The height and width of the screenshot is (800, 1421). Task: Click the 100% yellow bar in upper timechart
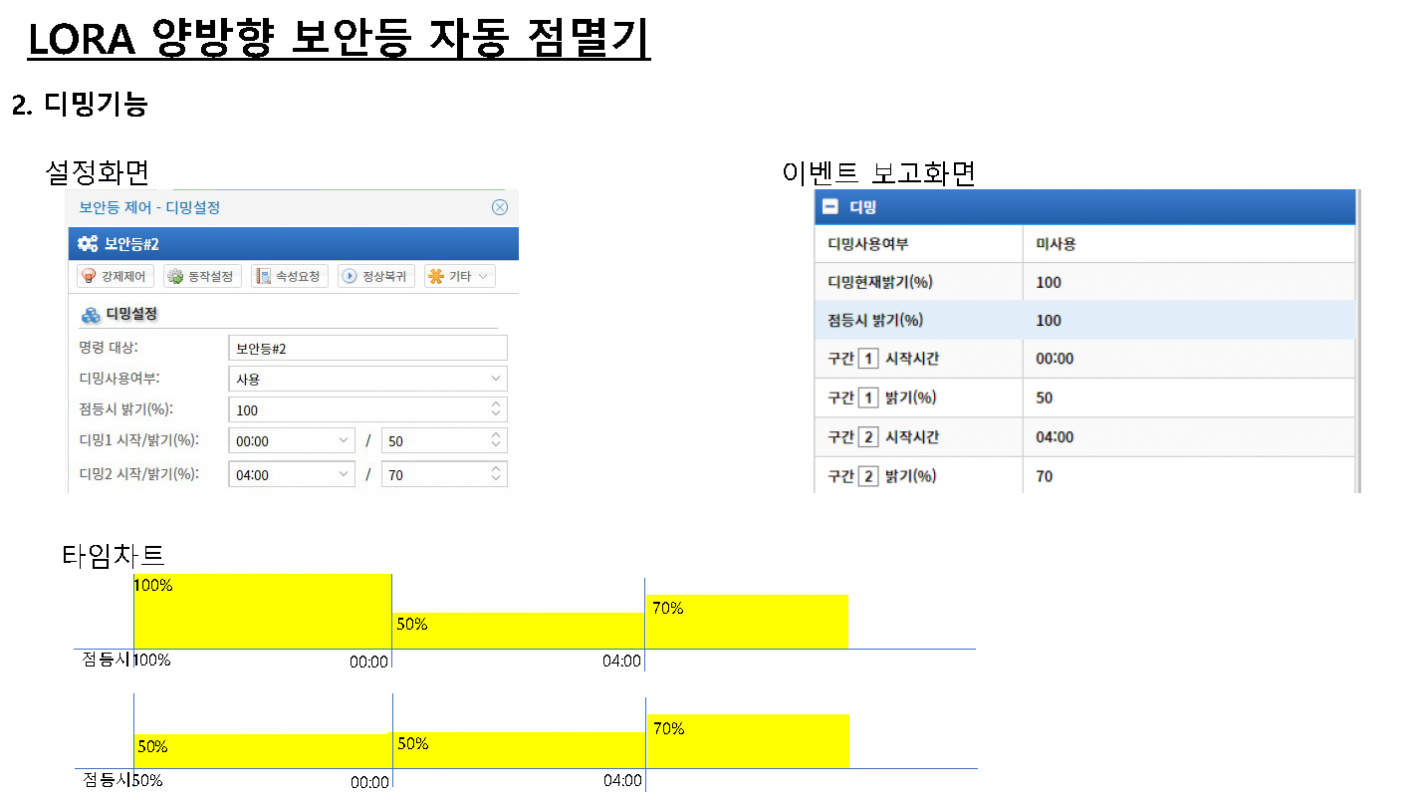262,611
